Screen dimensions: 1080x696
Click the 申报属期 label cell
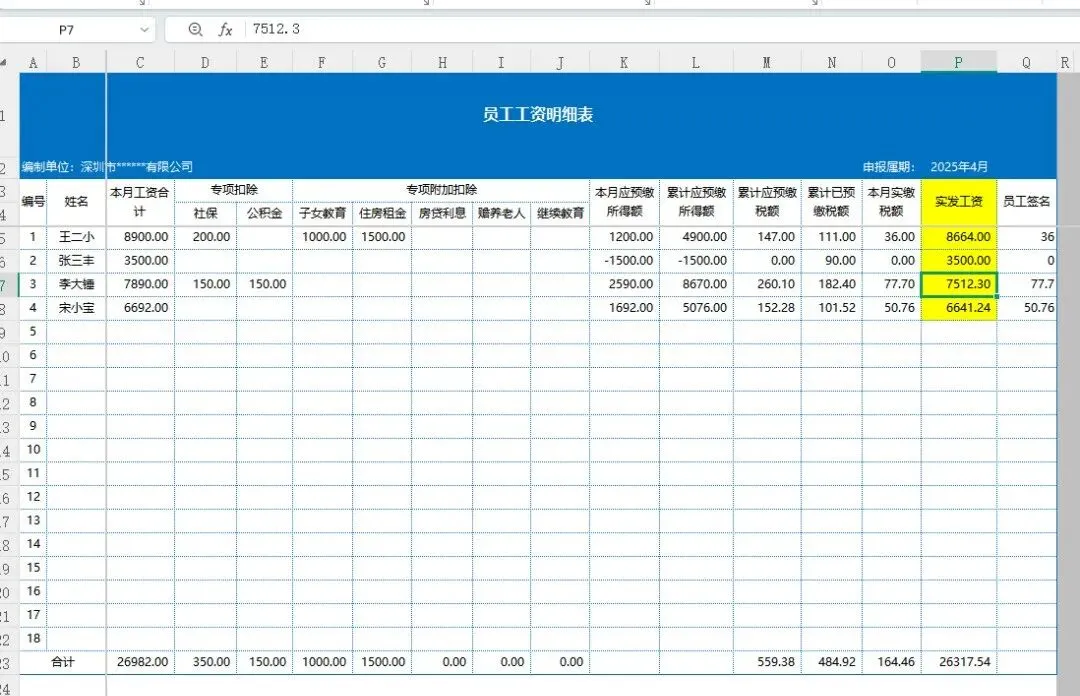click(x=889, y=167)
